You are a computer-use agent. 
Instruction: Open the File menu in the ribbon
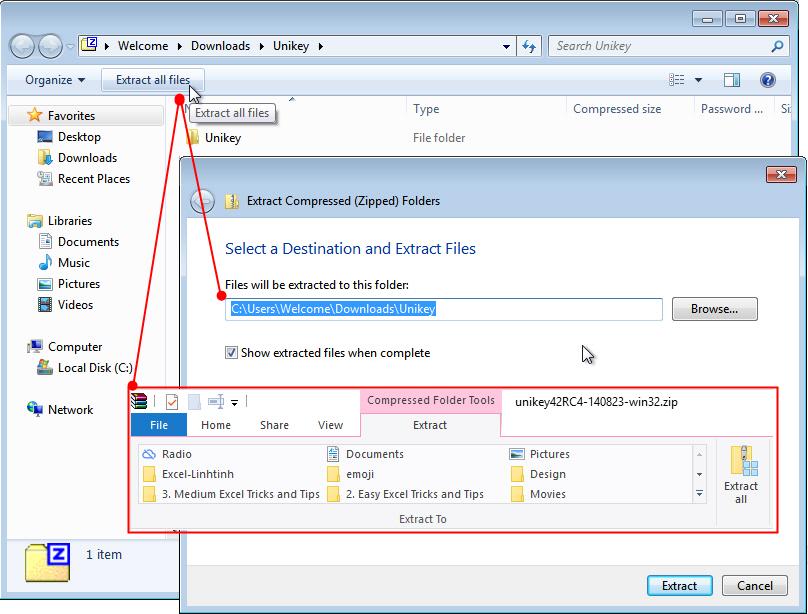pos(159,424)
